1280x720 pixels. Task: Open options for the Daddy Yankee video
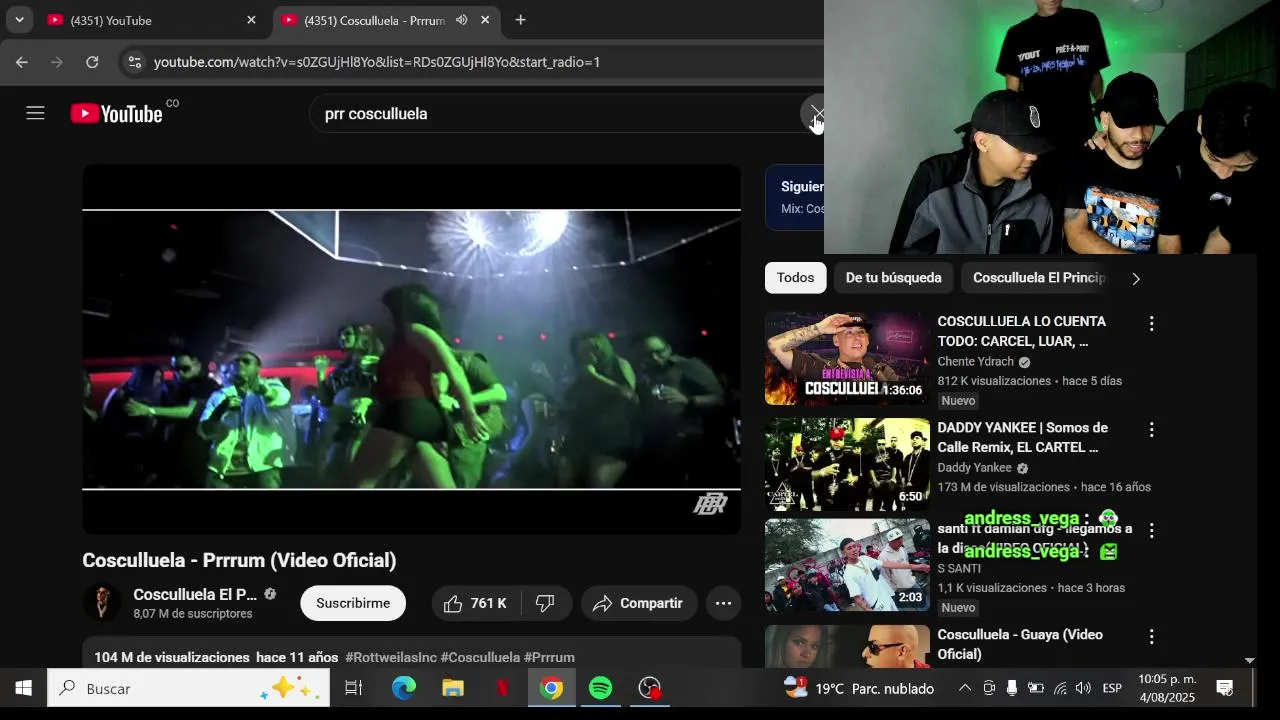(x=1151, y=430)
